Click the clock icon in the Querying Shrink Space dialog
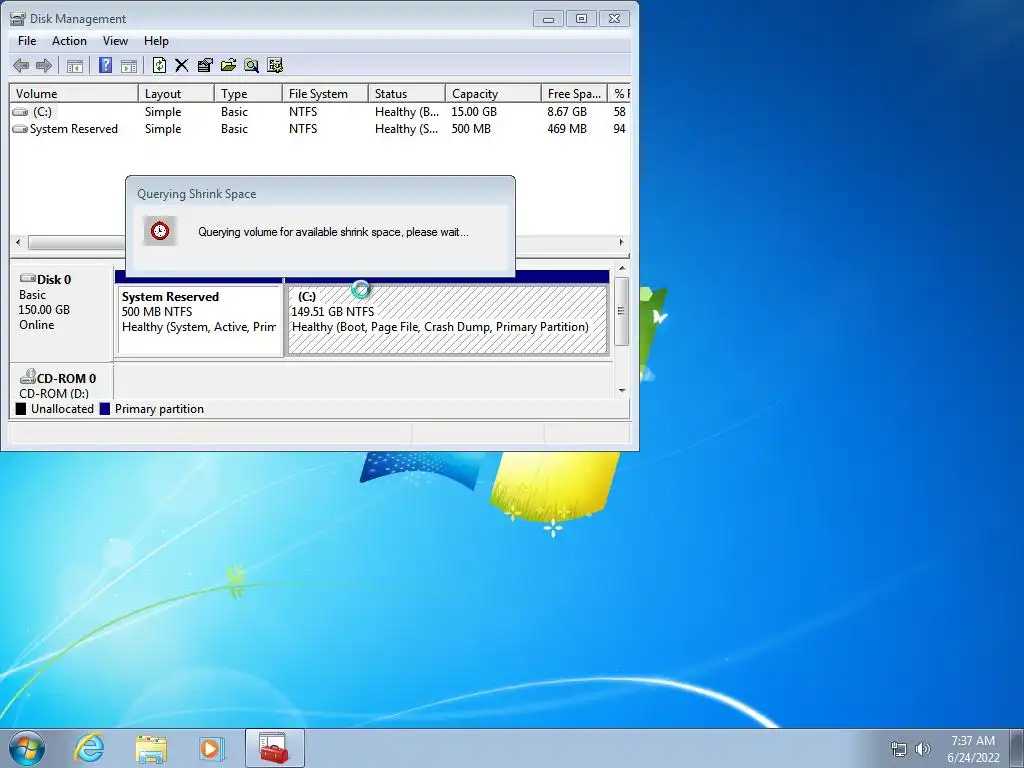This screenshot has height=768, width=1024. (x=160, y=231)
